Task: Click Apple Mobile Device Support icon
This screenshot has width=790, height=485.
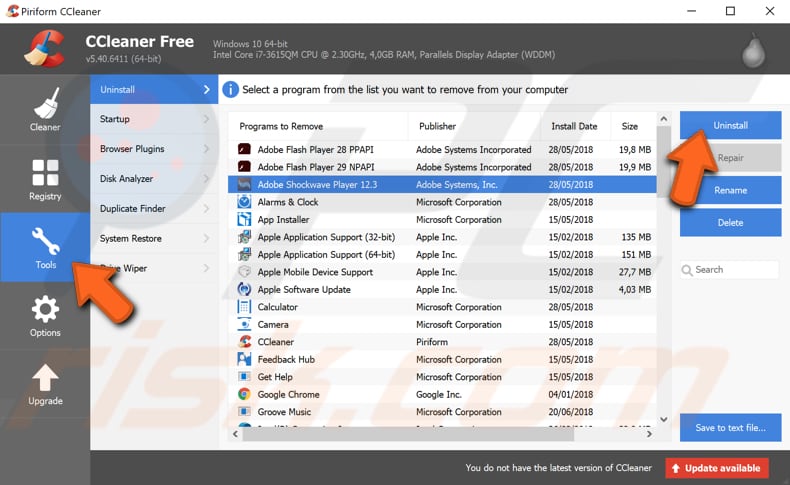Action: pyautogui.click(x=244, y=272)
